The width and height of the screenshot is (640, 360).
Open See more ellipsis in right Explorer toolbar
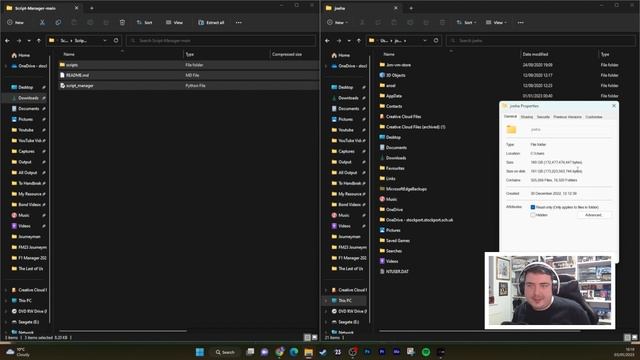[520, 22]
